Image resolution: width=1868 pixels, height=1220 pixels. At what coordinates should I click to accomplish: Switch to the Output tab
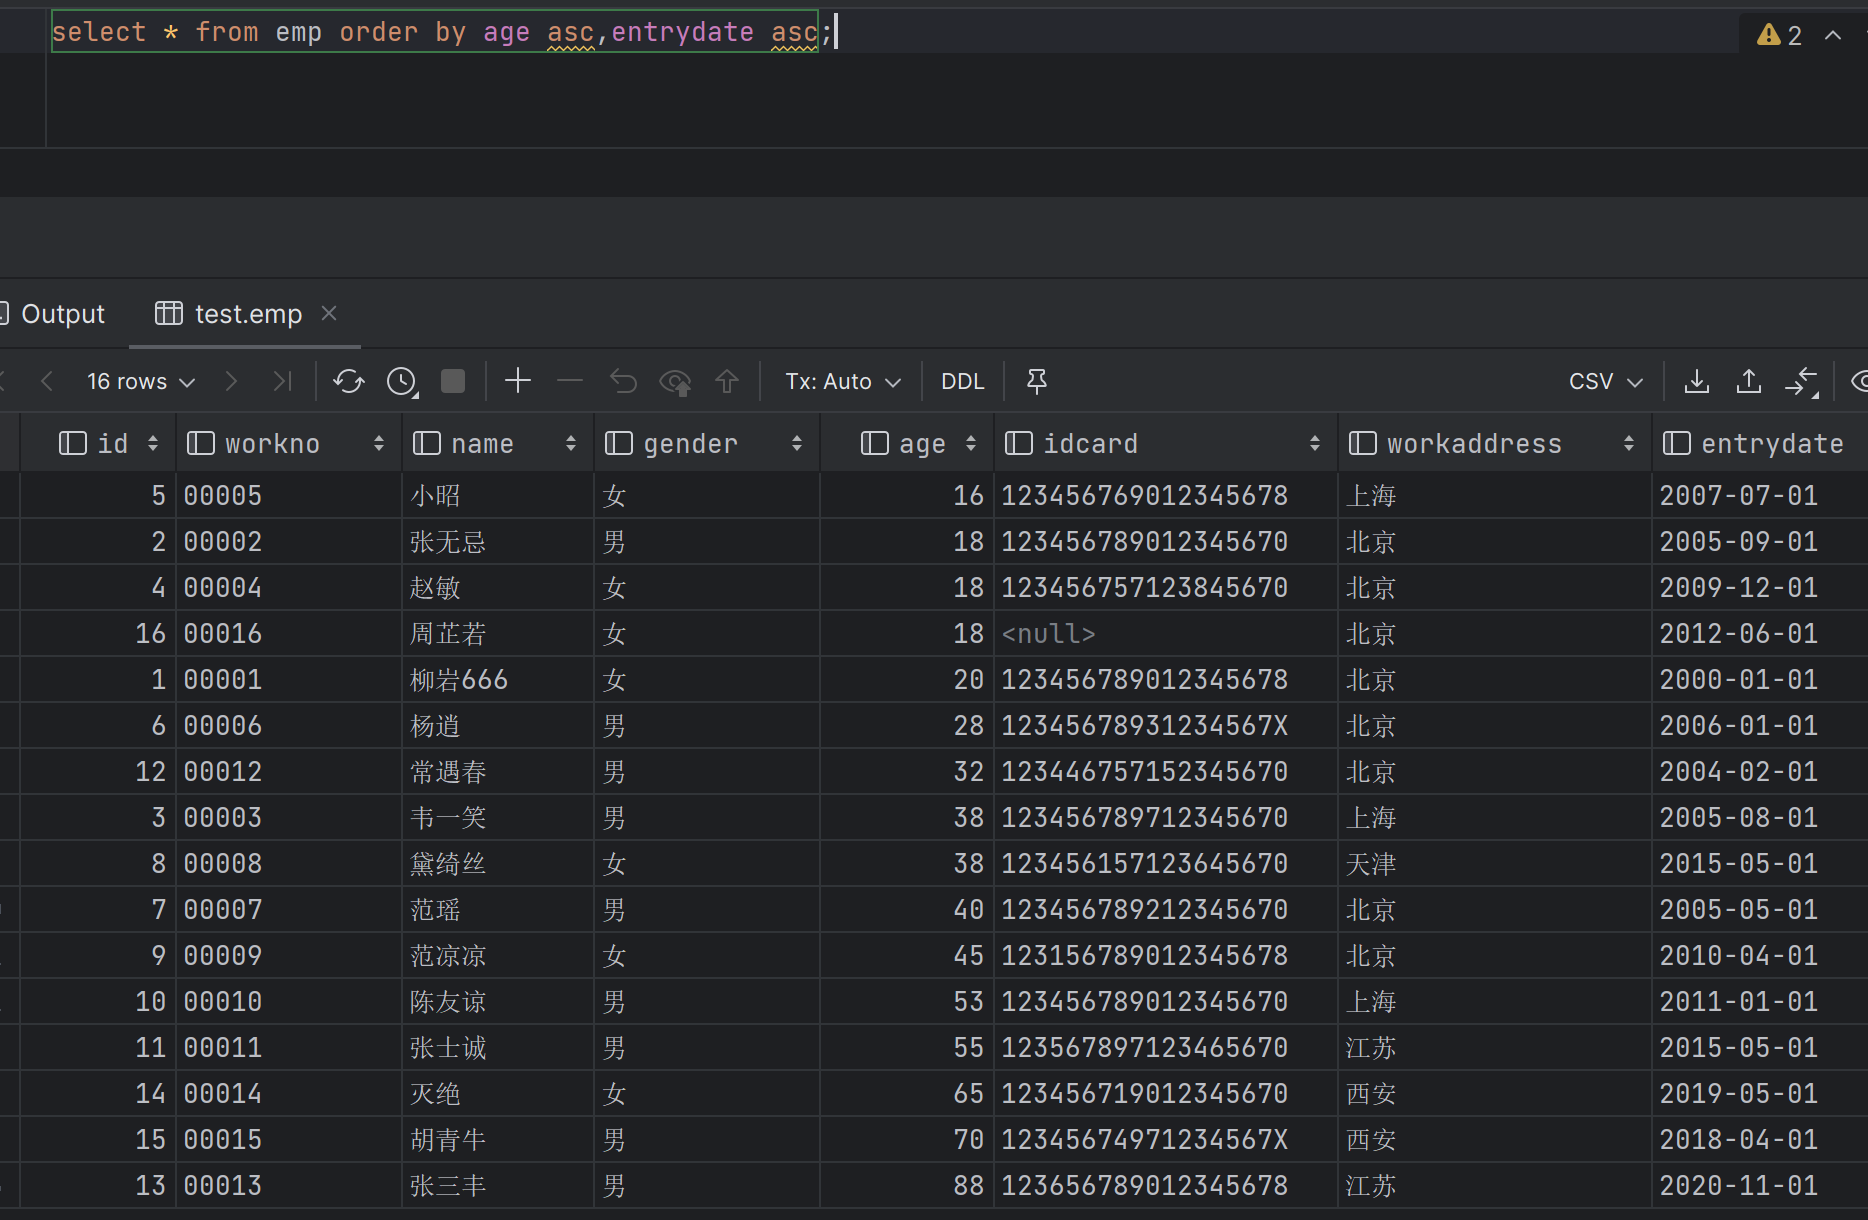point(53,314)
